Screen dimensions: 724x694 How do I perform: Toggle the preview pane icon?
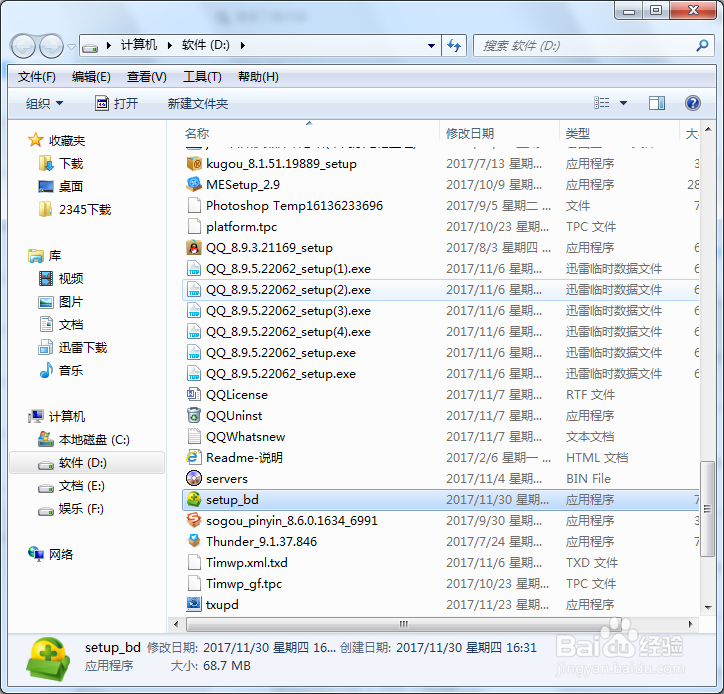coord(657,103)
